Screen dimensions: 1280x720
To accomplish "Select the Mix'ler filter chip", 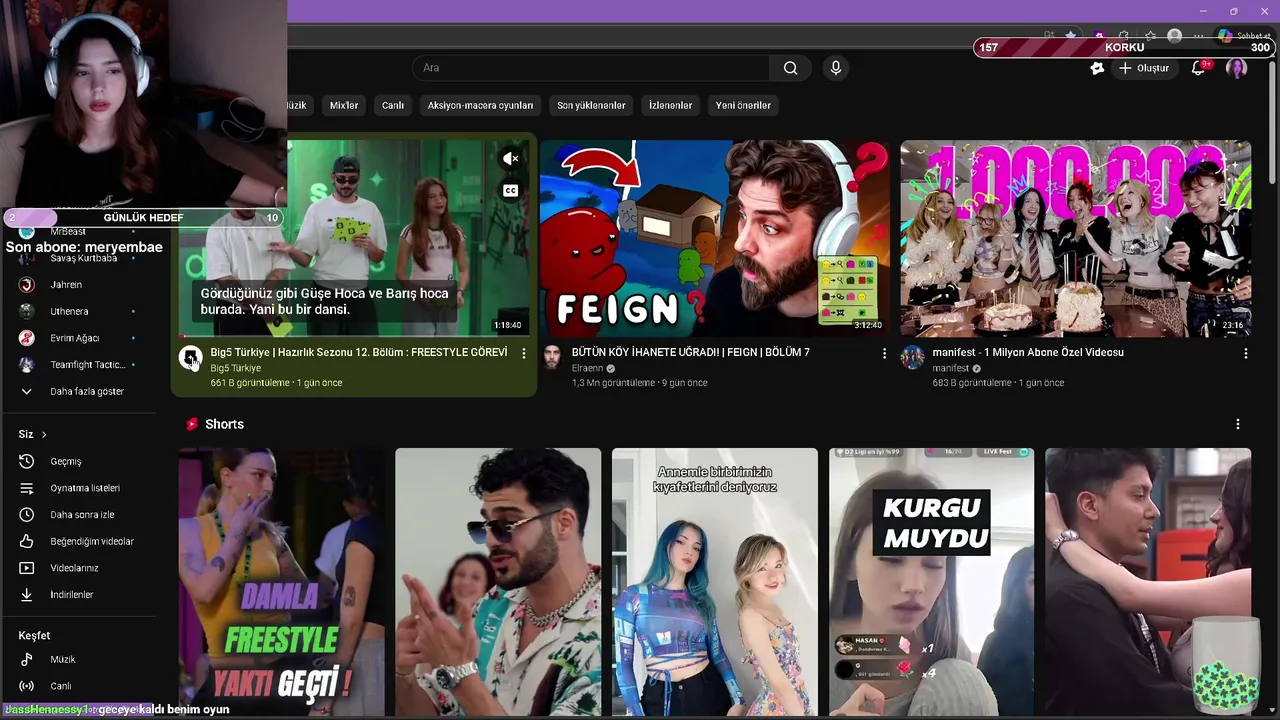I will pos(344,105).
